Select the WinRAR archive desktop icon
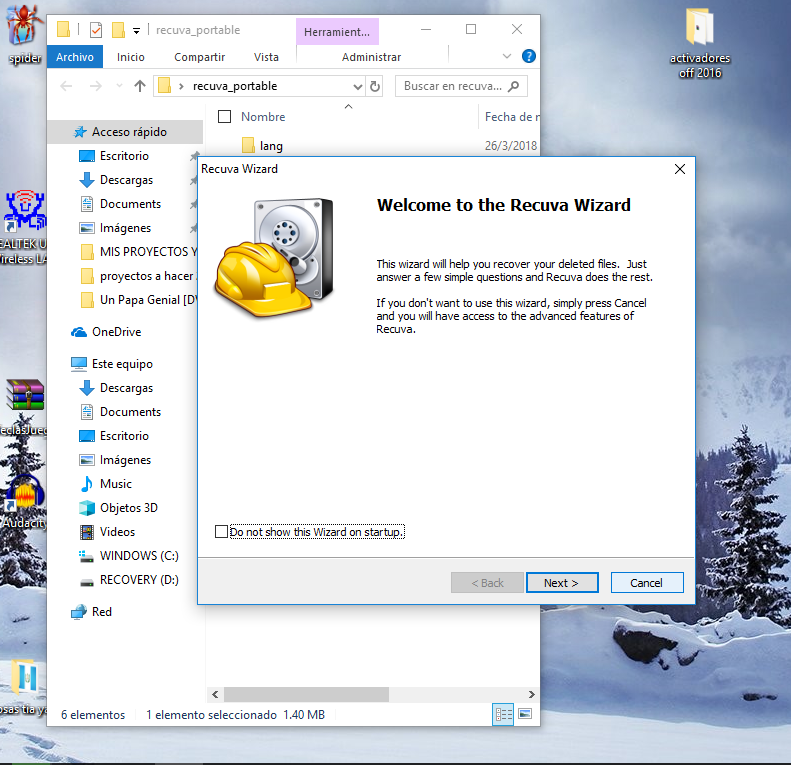 coord(23,408)
